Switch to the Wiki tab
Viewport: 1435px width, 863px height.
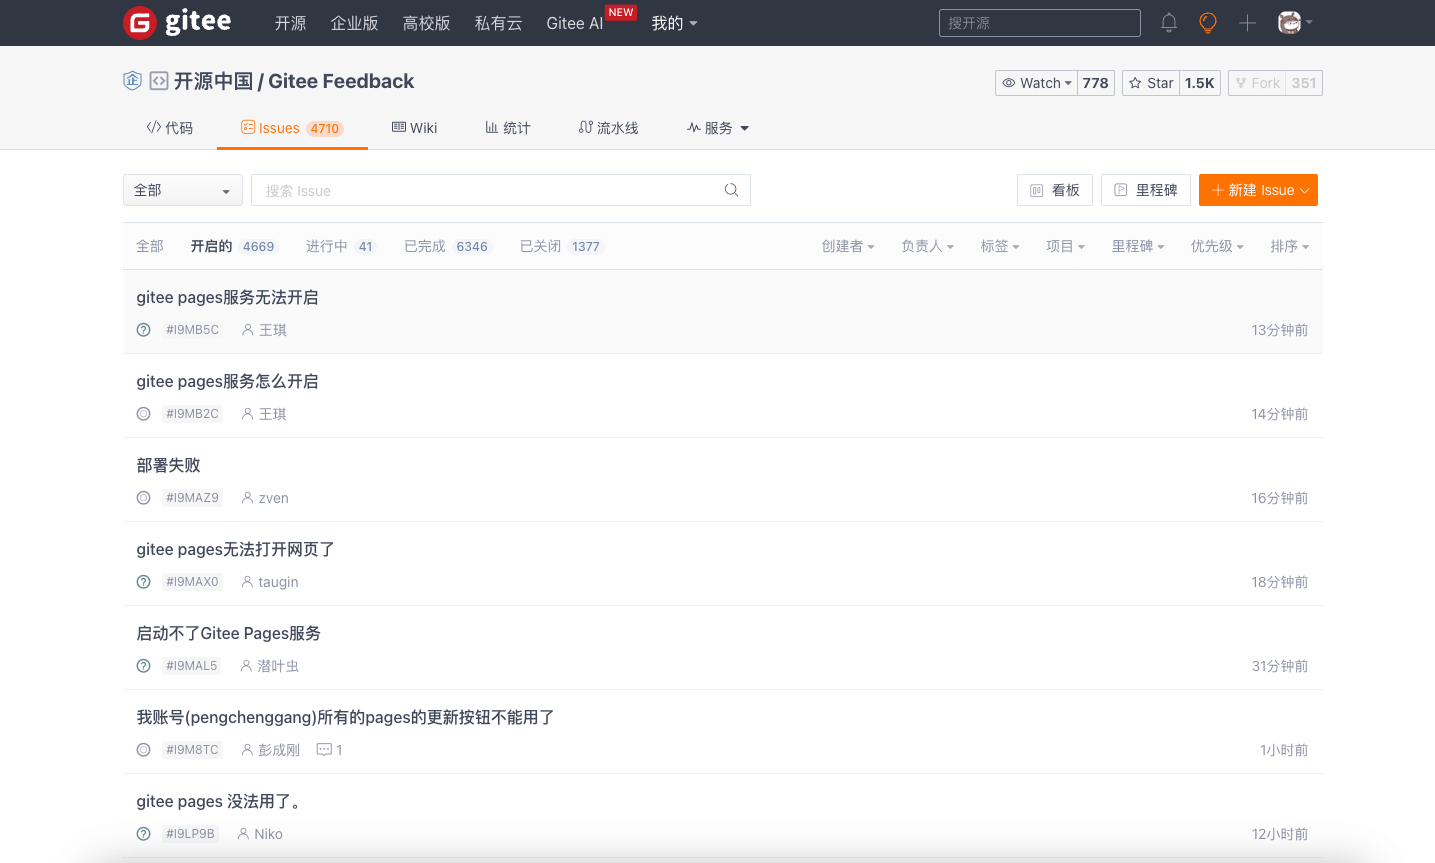tap(414, 128)
